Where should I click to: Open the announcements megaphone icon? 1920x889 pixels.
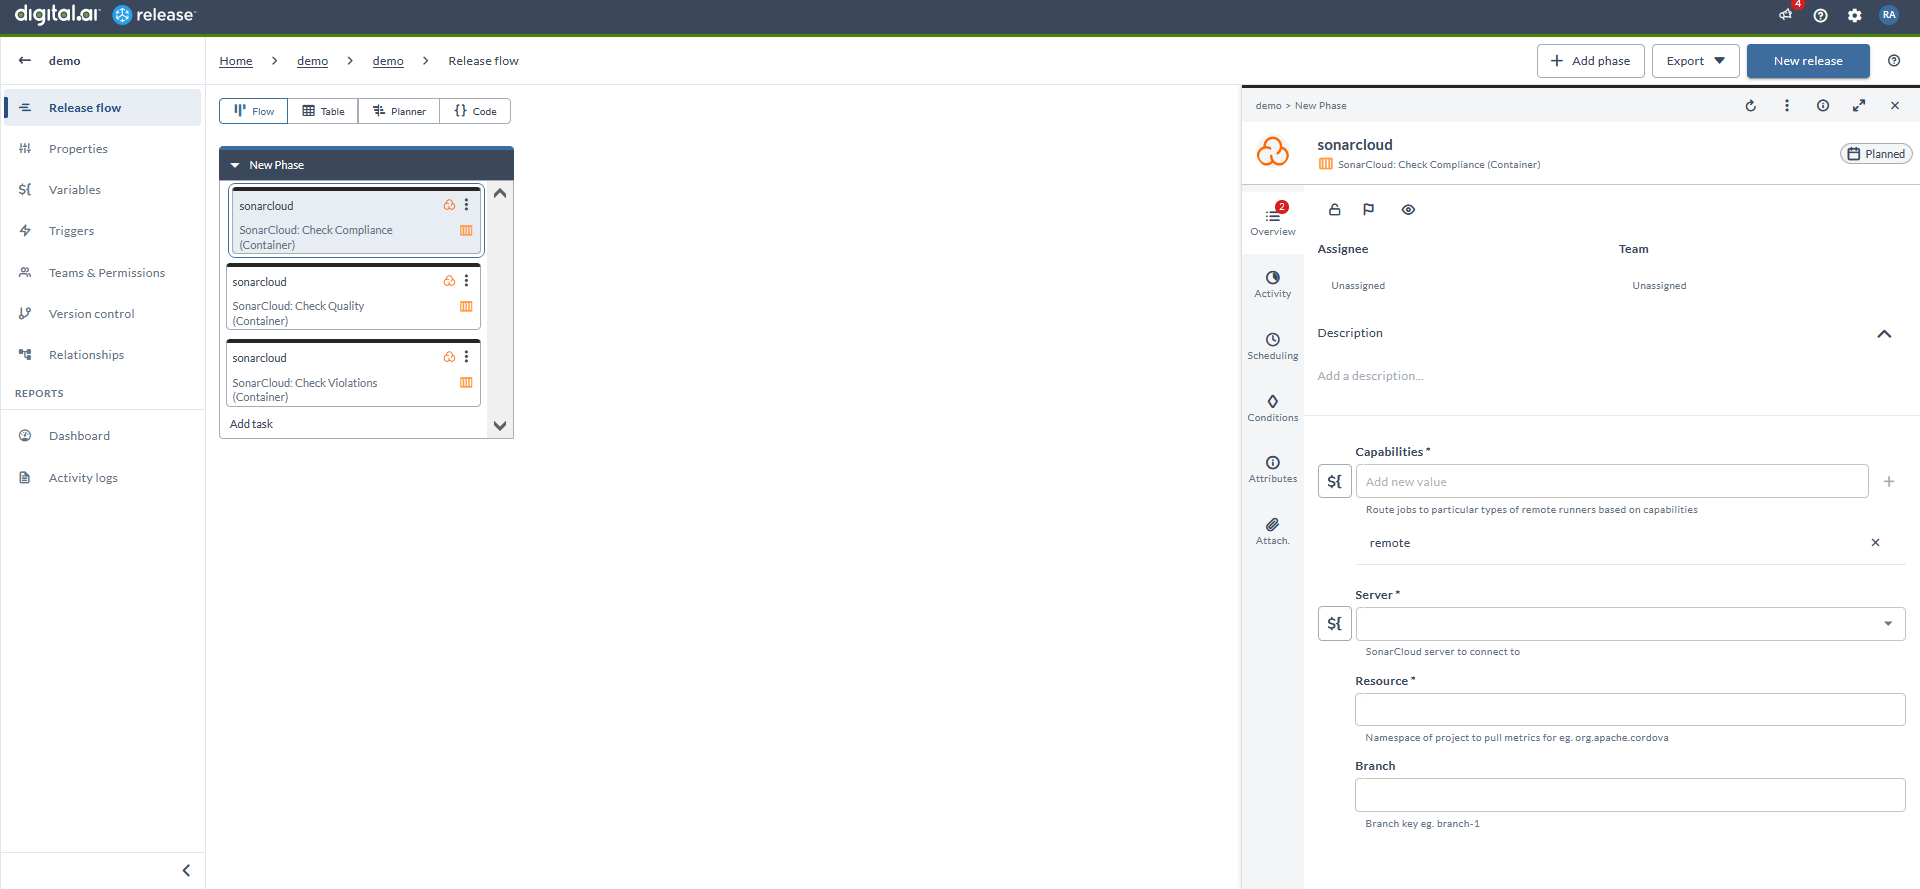pyautogui.click(x=1785, y=15)
